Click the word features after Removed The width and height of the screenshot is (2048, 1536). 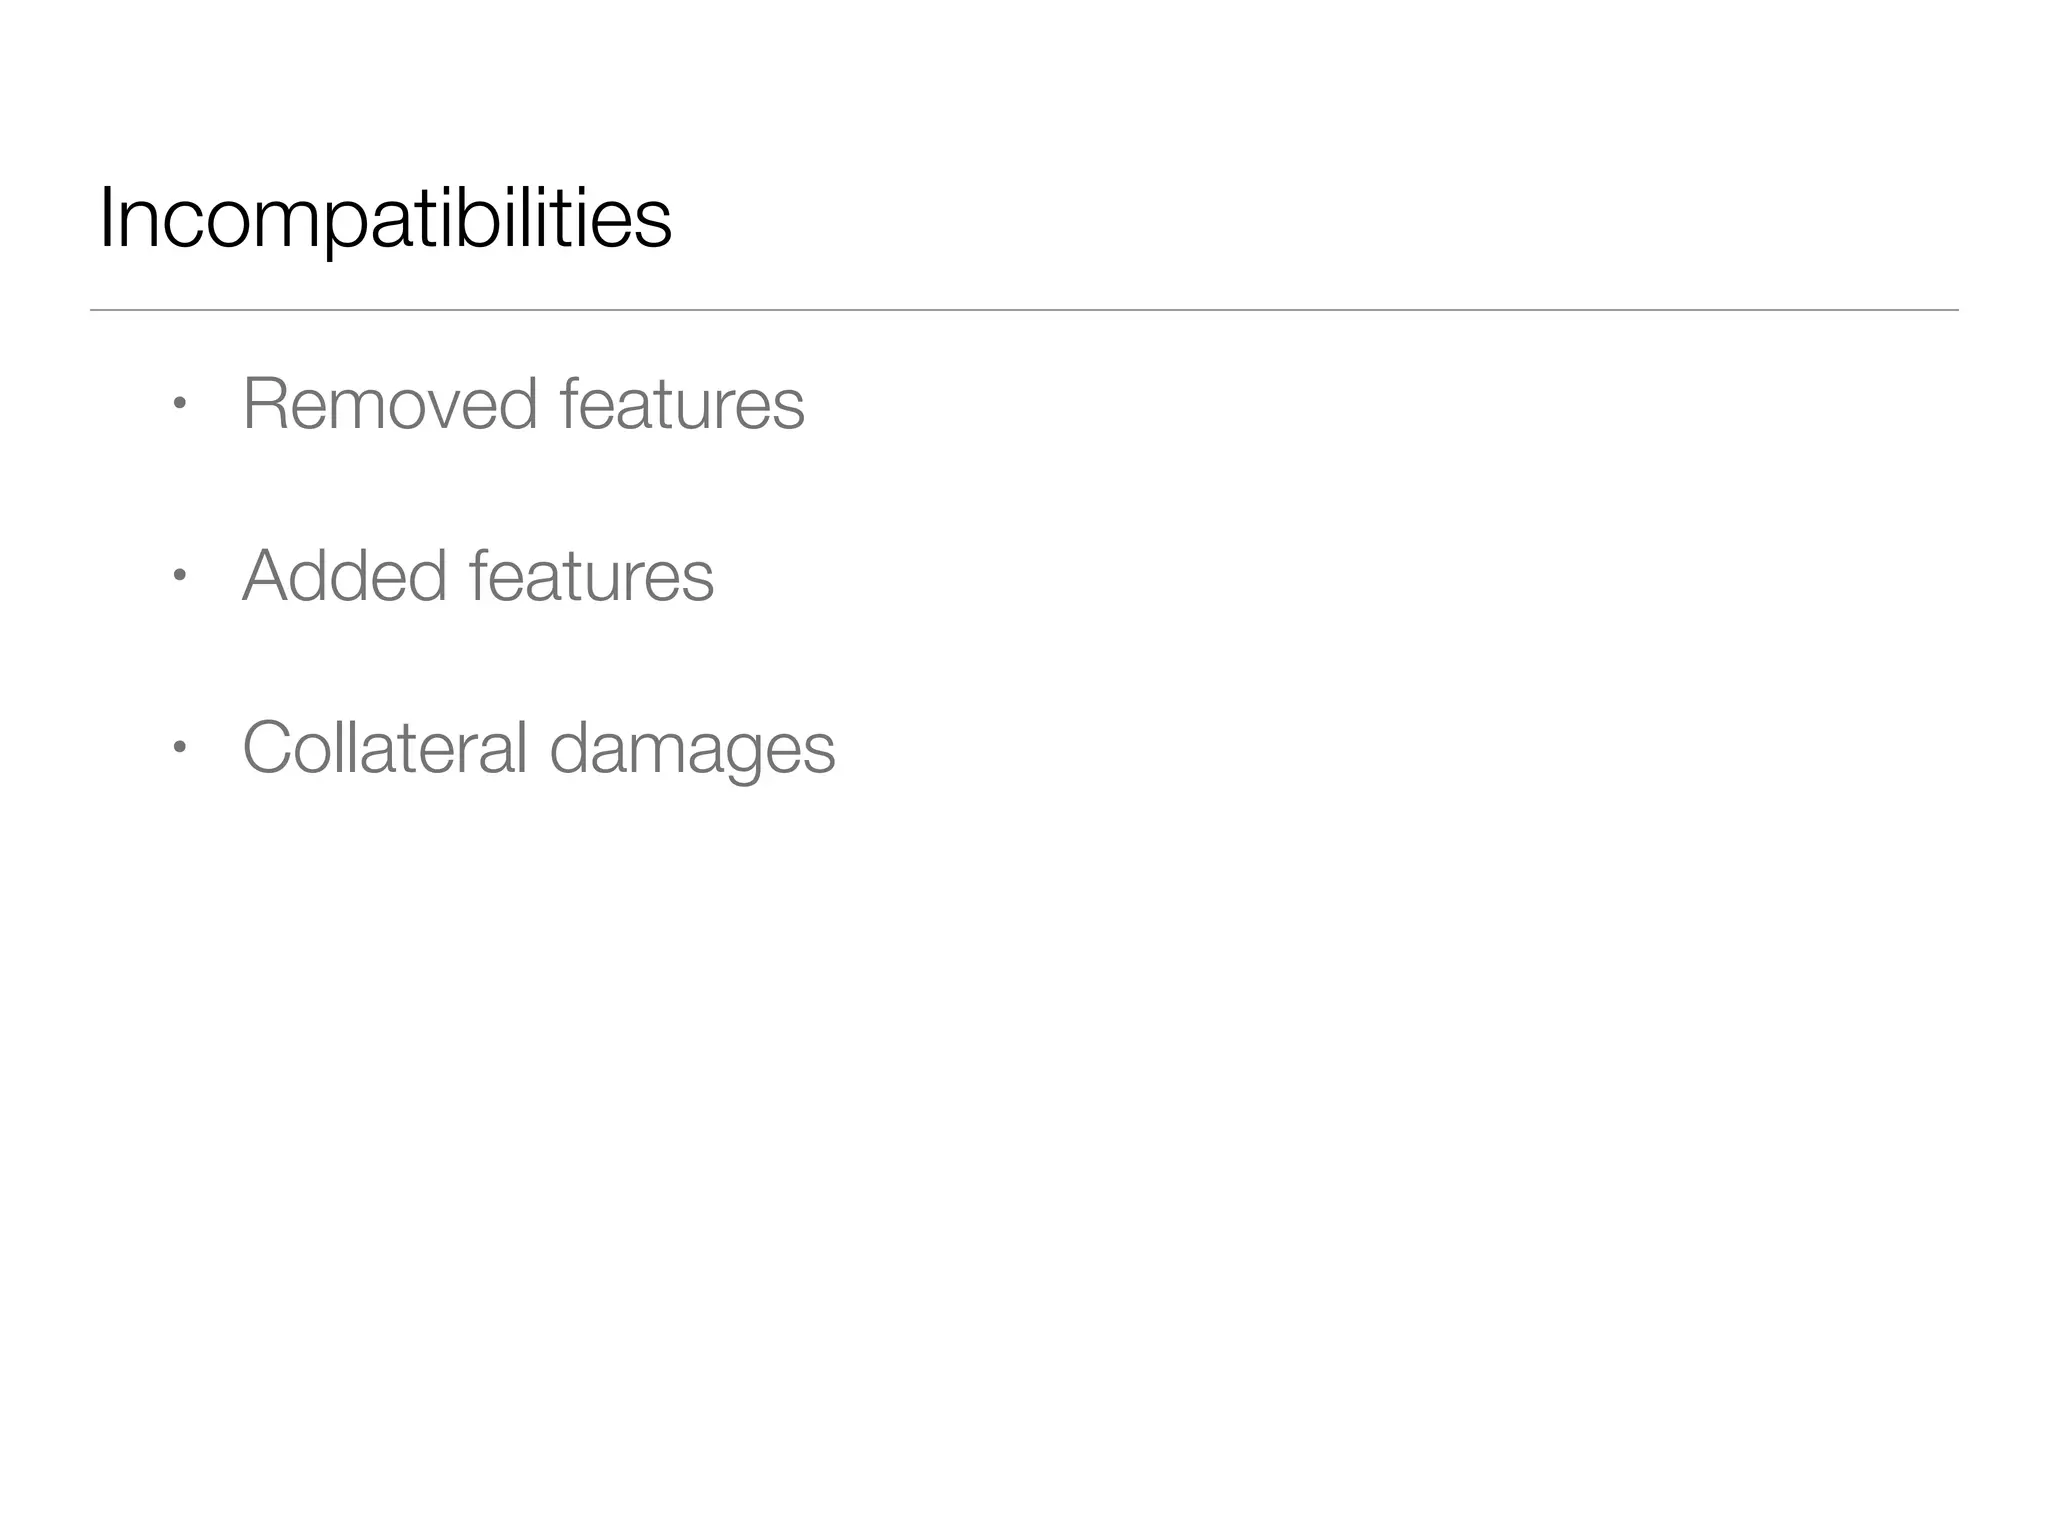(682, 404)
